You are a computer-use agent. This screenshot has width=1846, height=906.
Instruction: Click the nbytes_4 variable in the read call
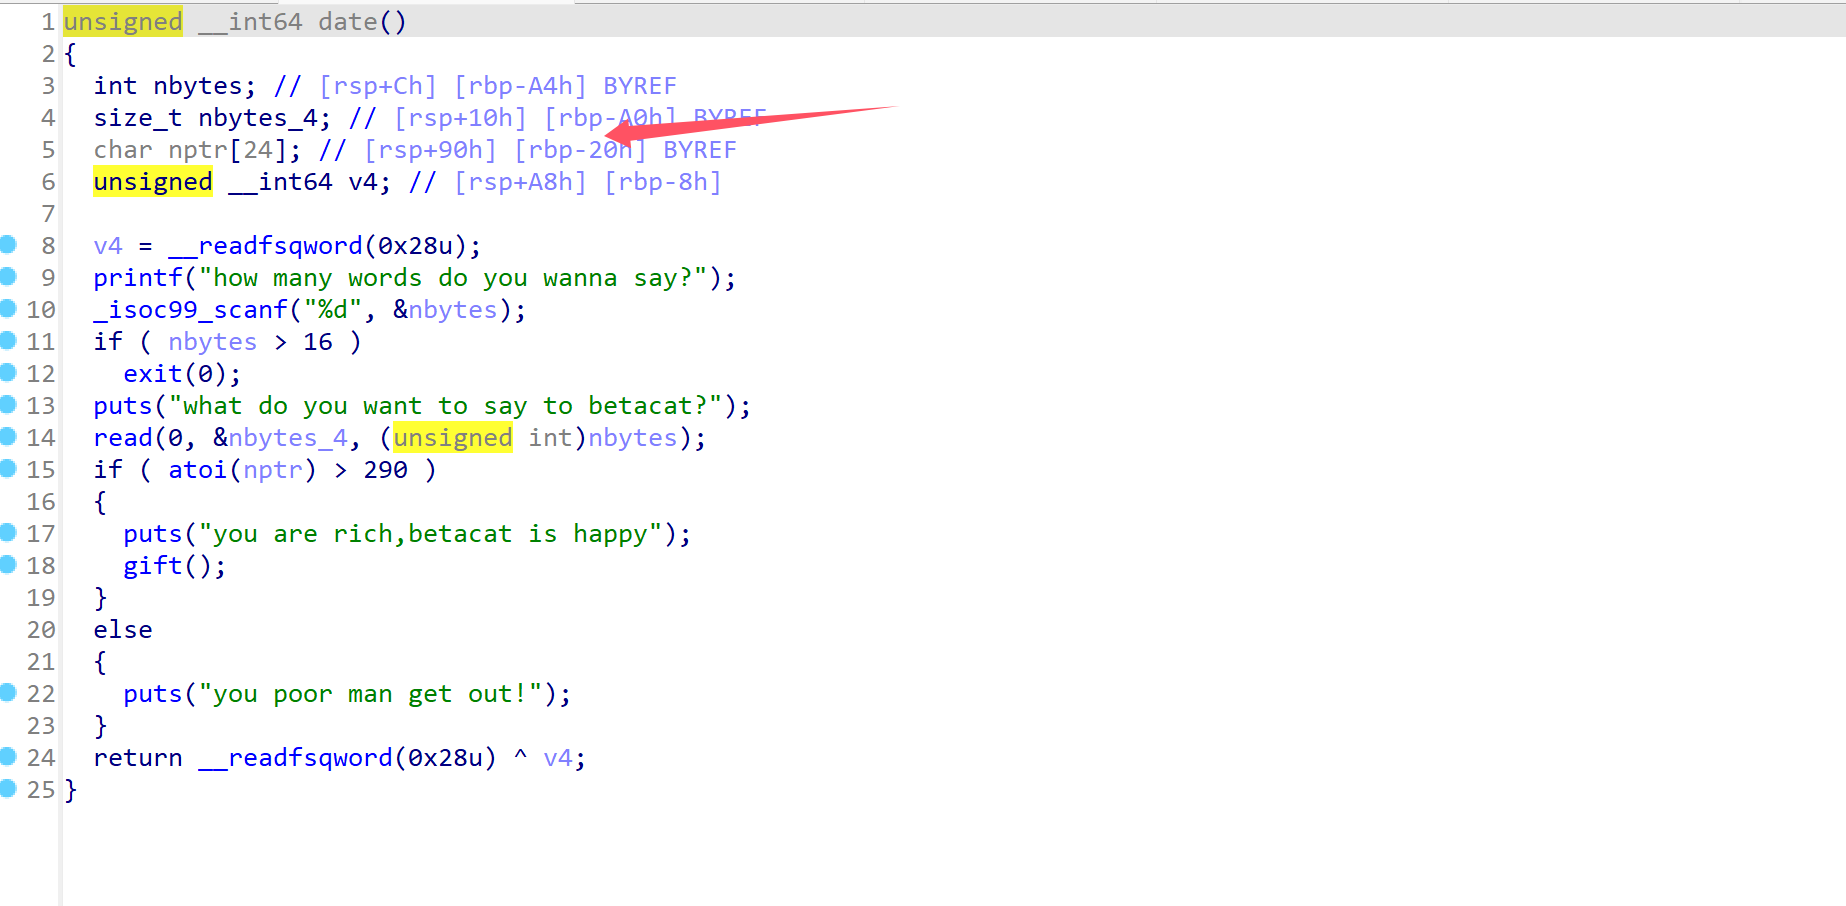[287, 438]
